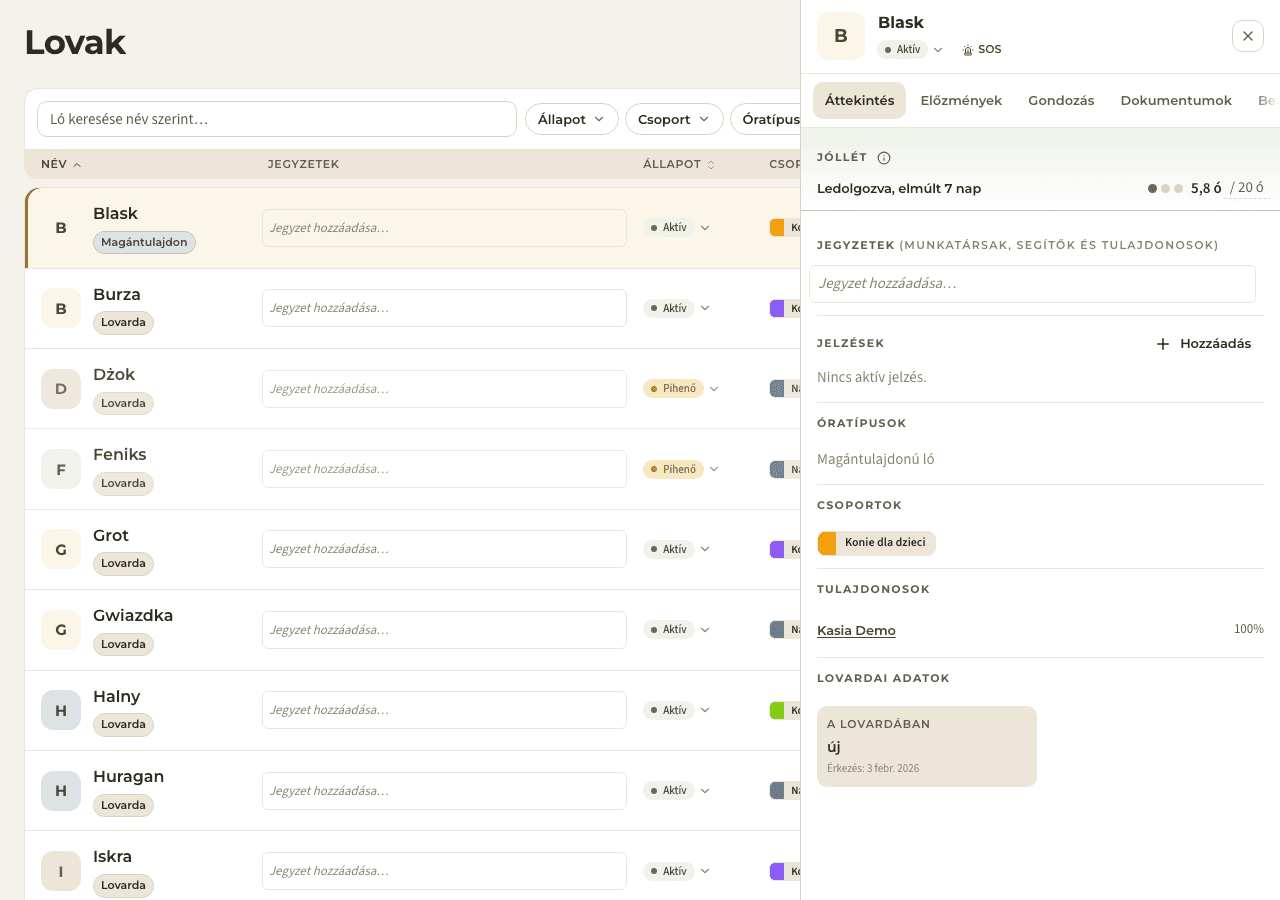The width and height of the screenshot is (1280, 900).
Task: Change Pihenő status dropdown for Feniks
Action: tap(681, 469)
